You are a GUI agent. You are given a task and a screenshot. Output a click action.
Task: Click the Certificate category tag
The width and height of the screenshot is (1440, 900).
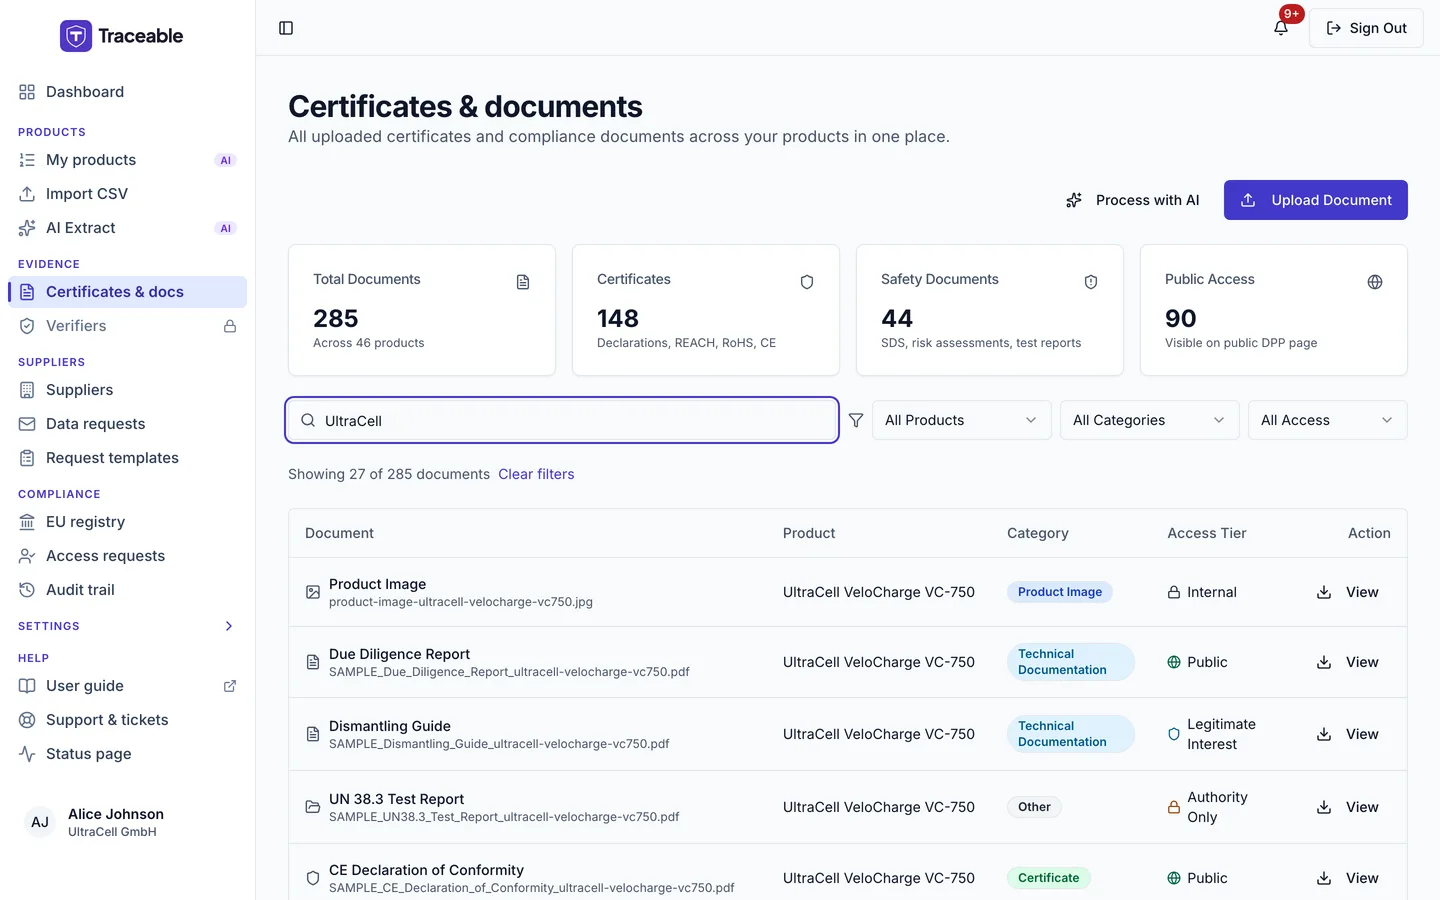tap(1048, 878)
